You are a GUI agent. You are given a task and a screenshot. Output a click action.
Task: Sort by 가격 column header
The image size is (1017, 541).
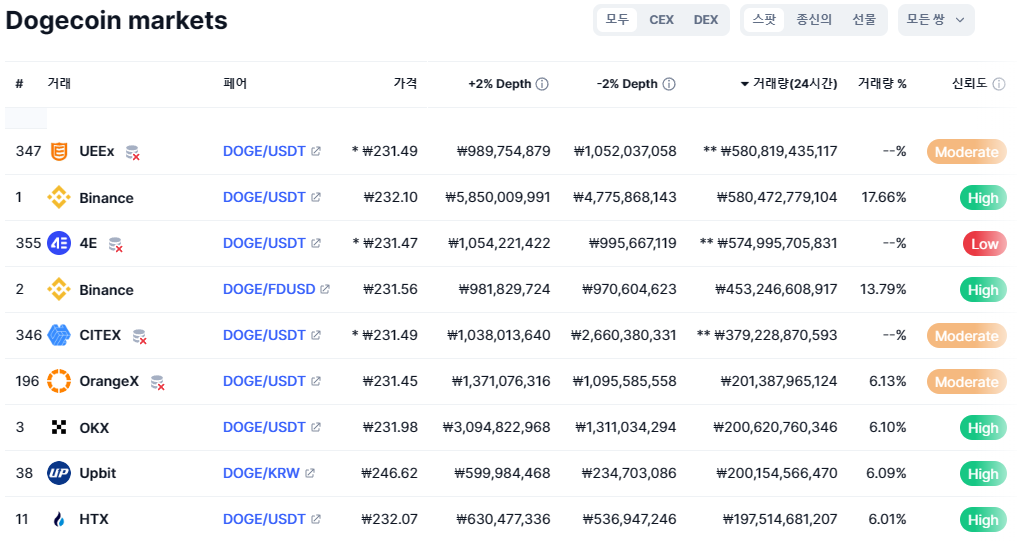405,83
